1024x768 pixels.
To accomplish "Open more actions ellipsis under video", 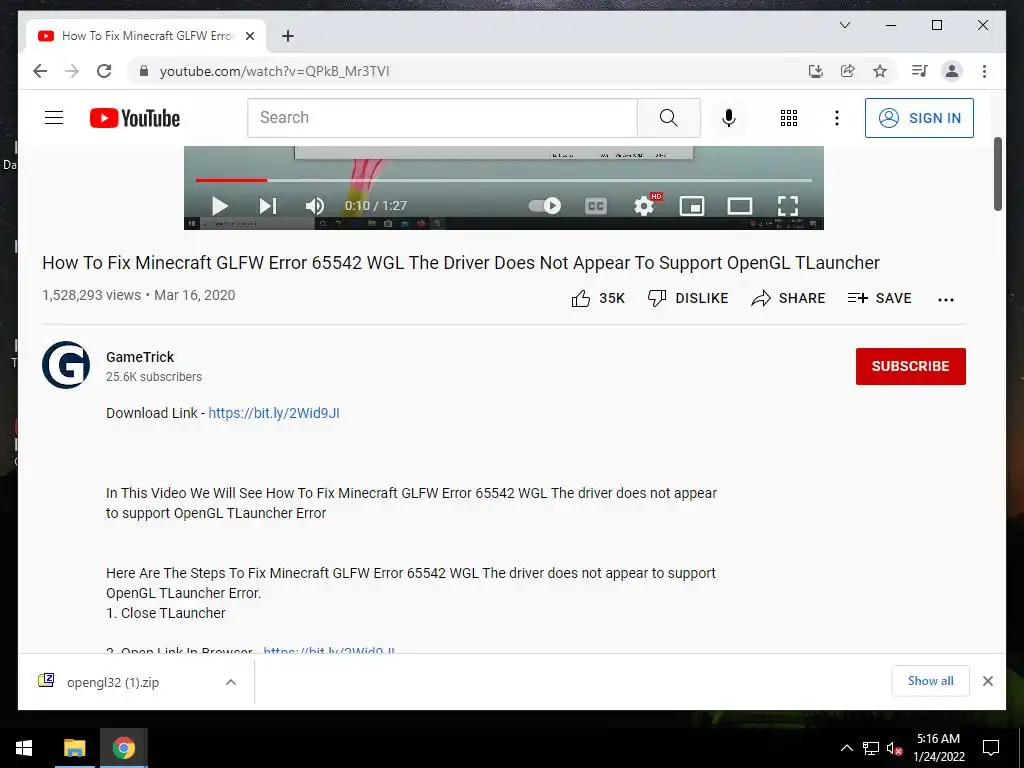I will pos(946,299).
